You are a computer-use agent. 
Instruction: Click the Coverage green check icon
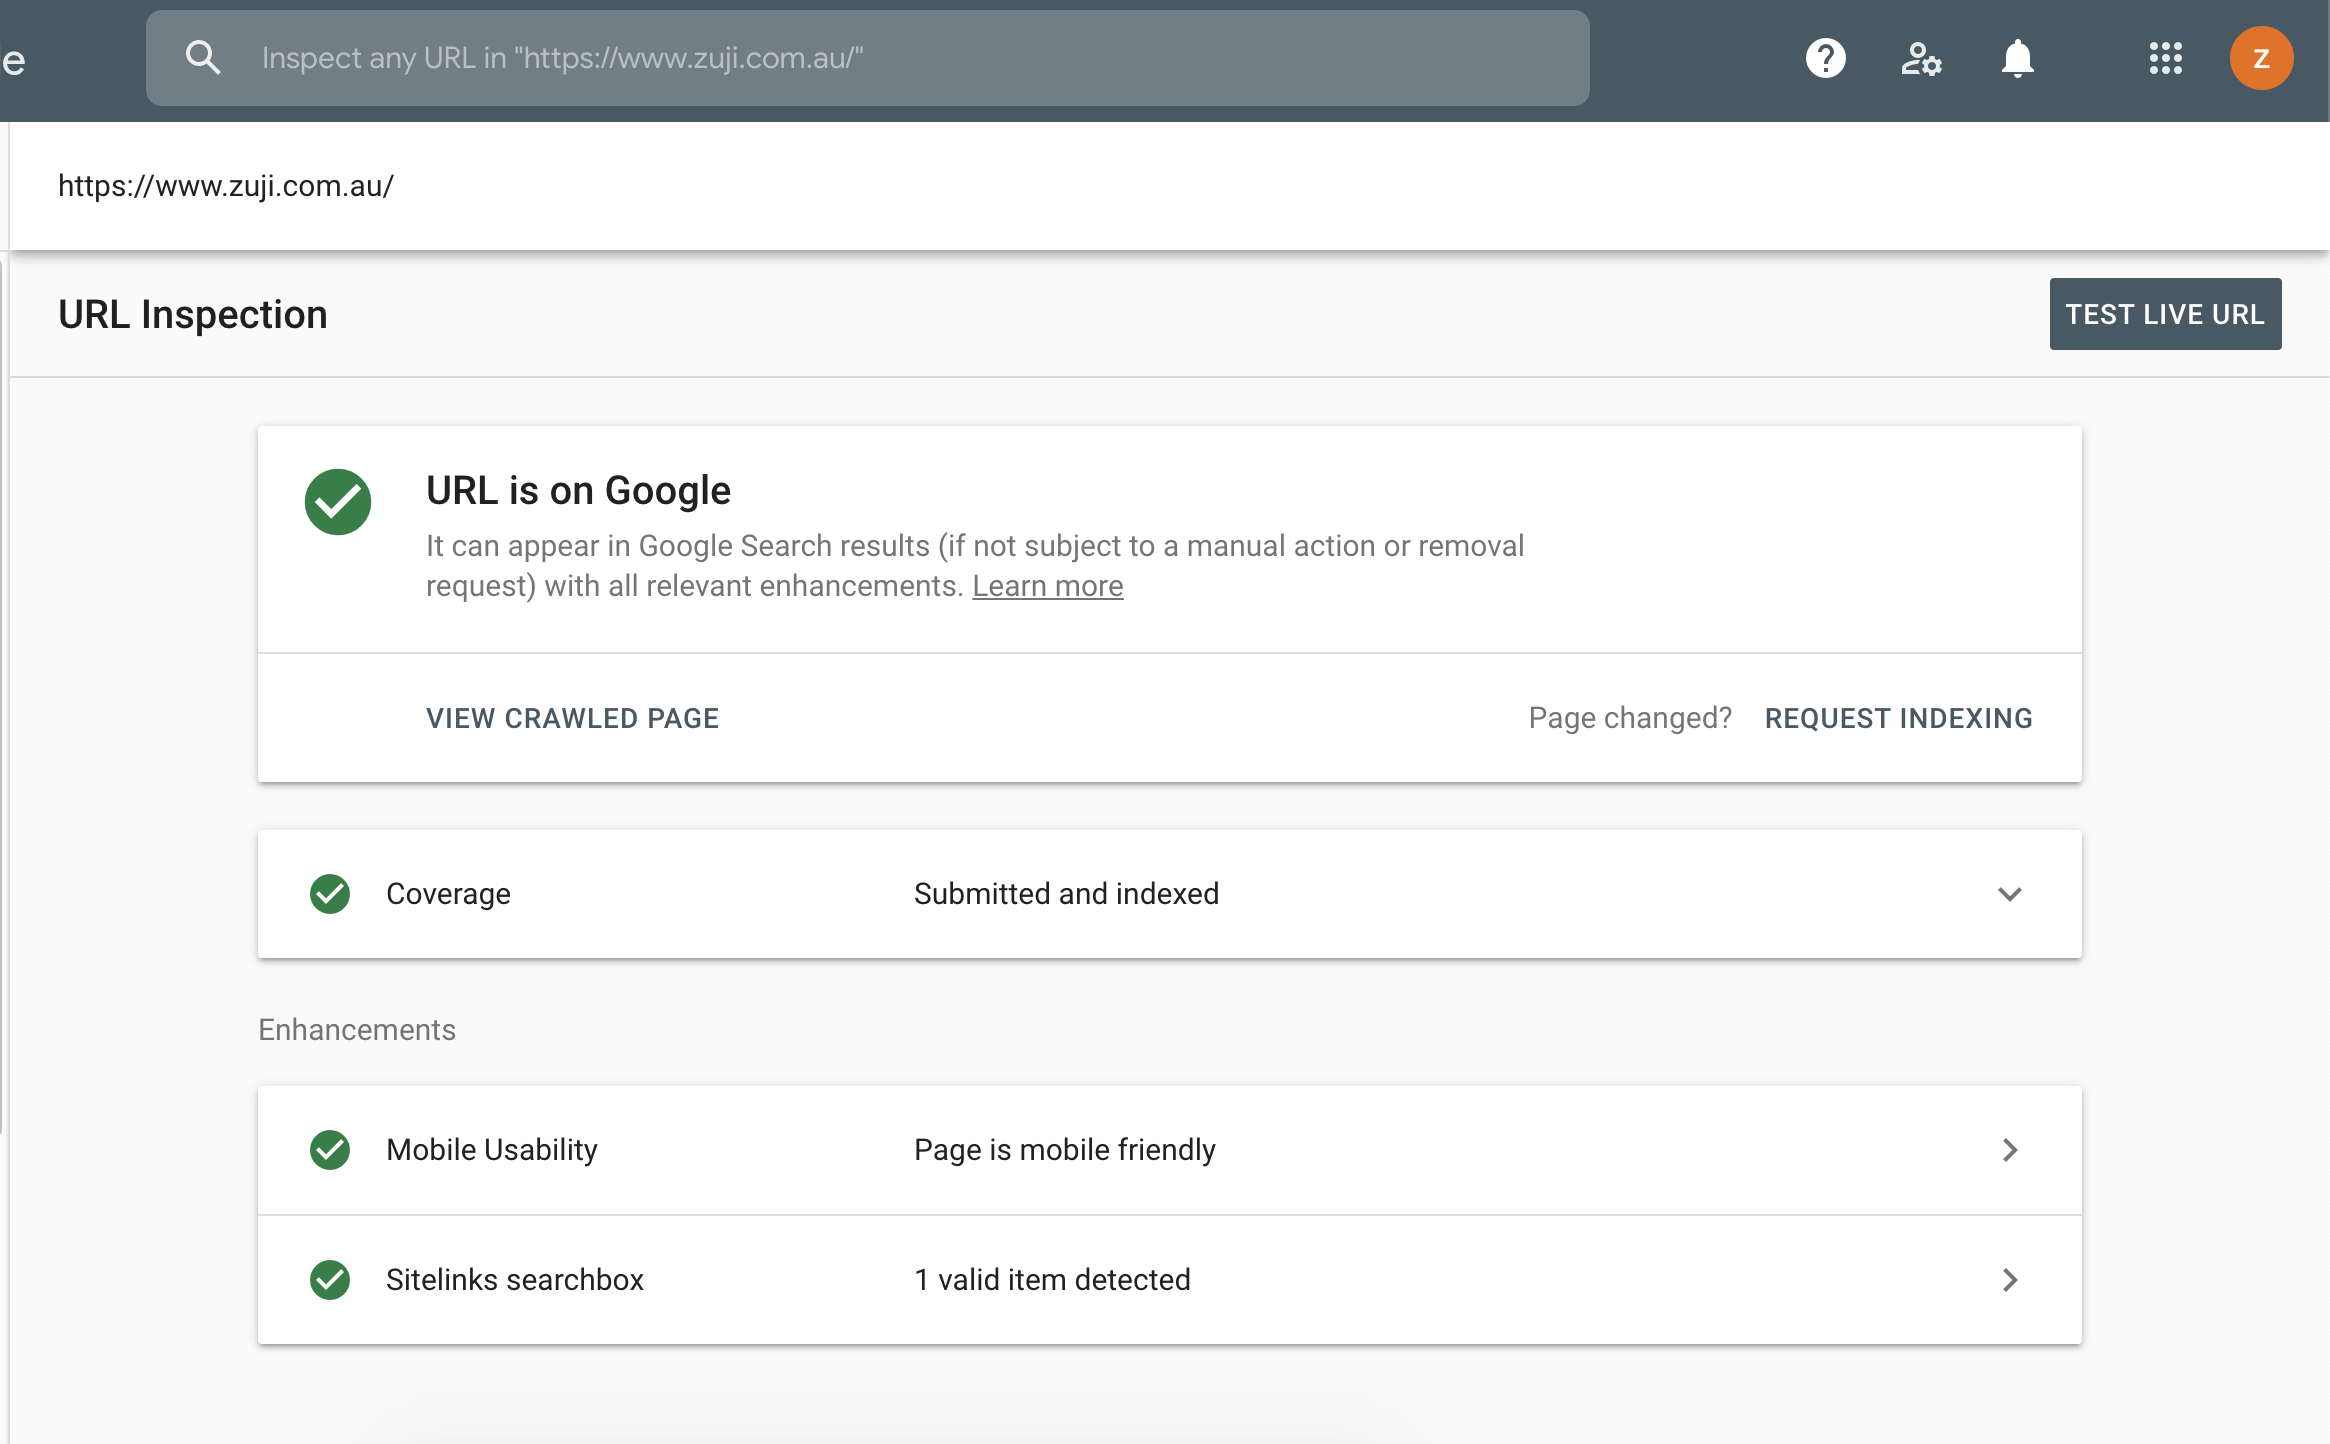click(330, 894)
